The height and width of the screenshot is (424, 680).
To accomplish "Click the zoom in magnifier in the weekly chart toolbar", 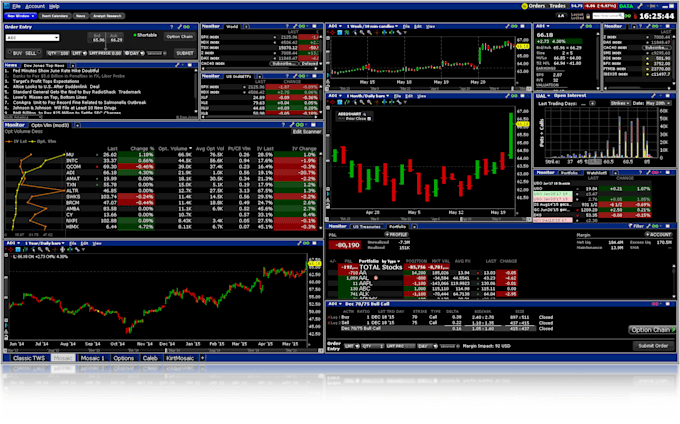I will click(362, 33).
